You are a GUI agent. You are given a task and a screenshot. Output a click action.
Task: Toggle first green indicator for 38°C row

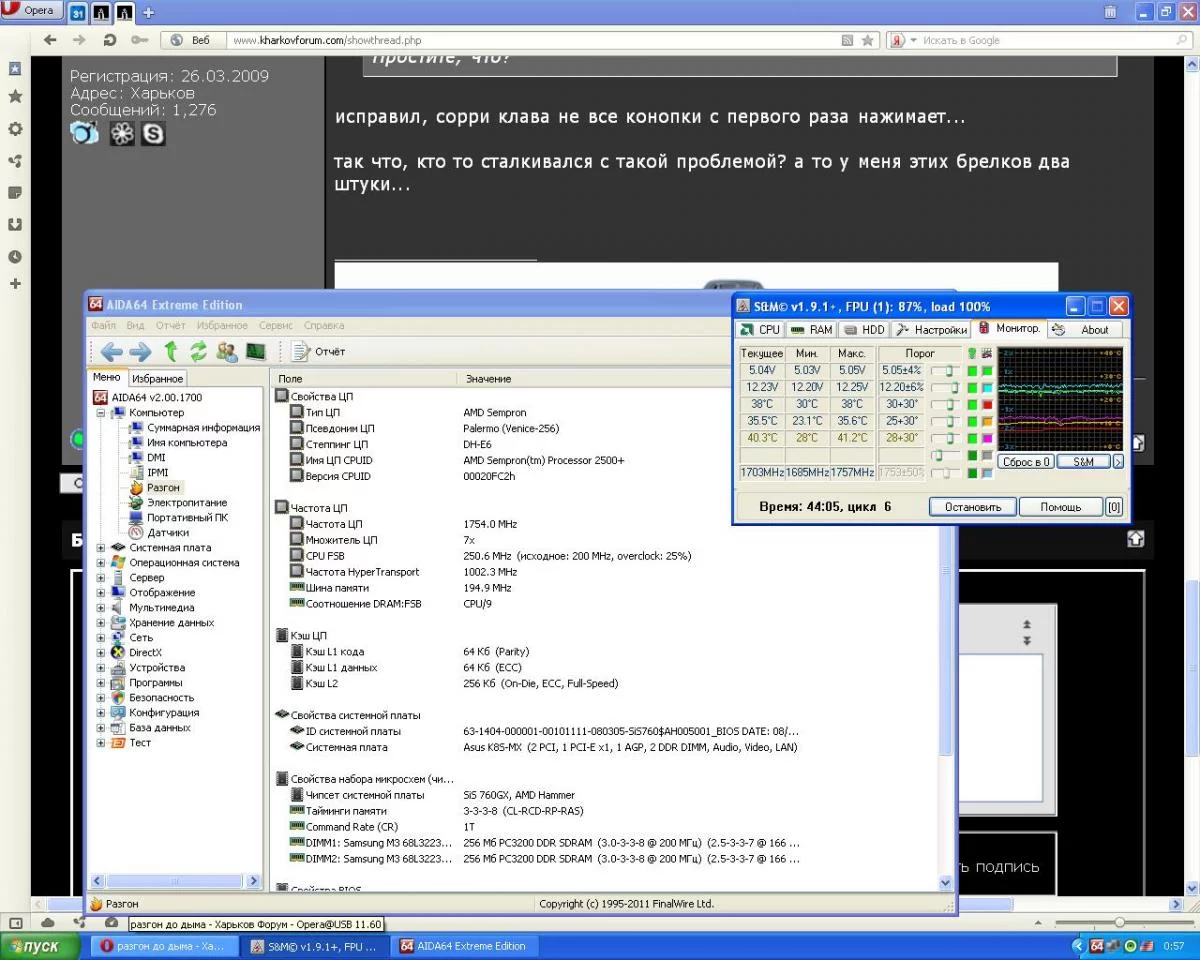coord(972,404)
